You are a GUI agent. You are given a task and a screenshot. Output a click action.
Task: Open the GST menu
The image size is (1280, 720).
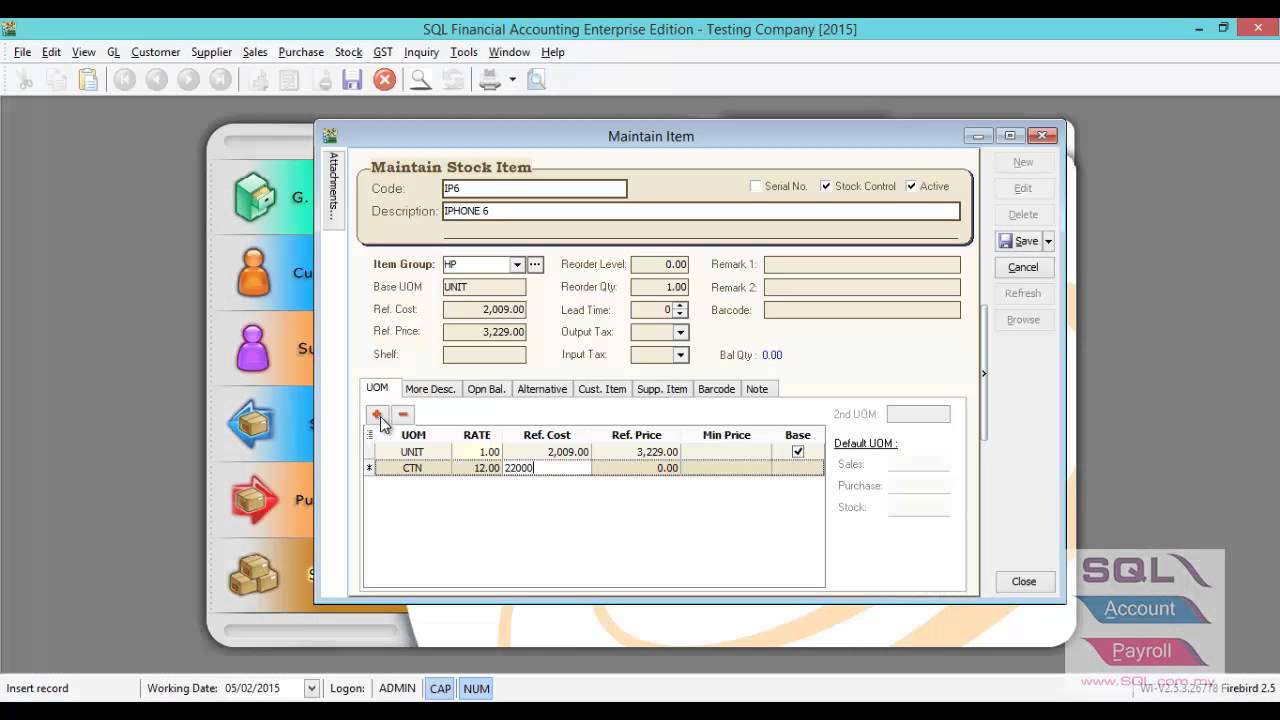click(x=382, y=52)
